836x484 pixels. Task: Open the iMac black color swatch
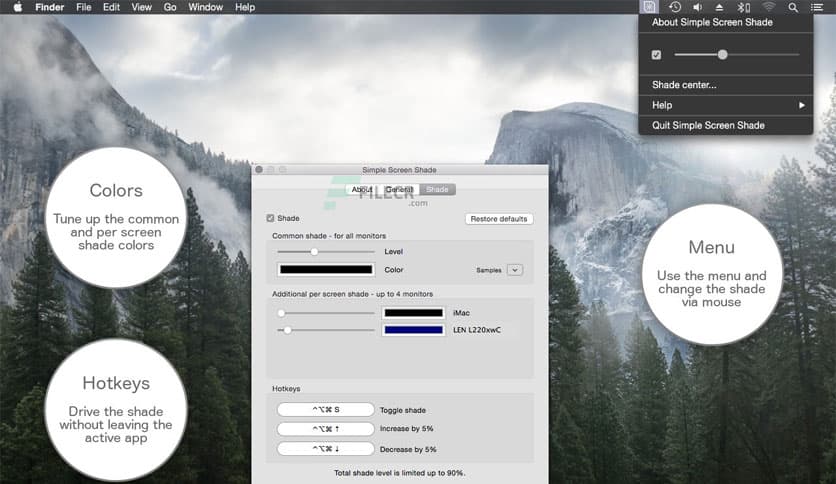pos(413,313)
